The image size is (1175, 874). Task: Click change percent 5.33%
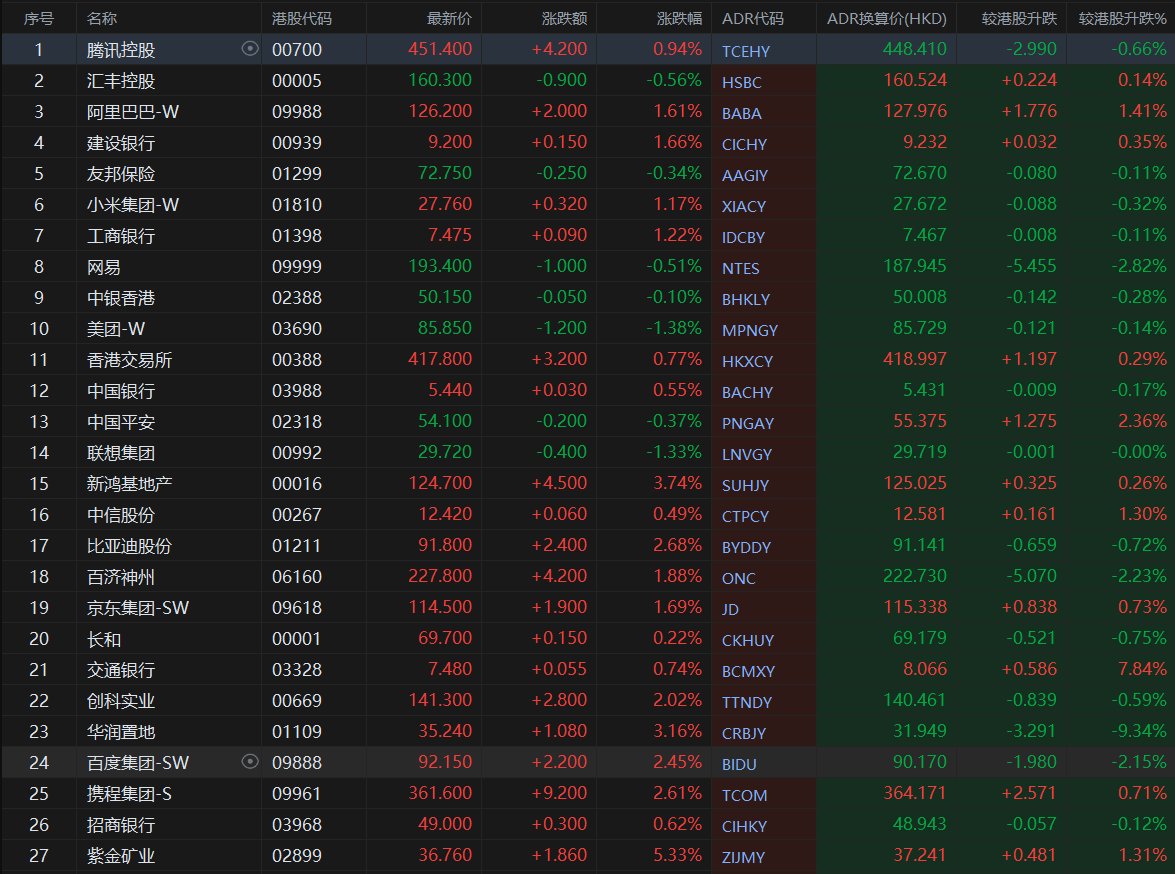677,855
